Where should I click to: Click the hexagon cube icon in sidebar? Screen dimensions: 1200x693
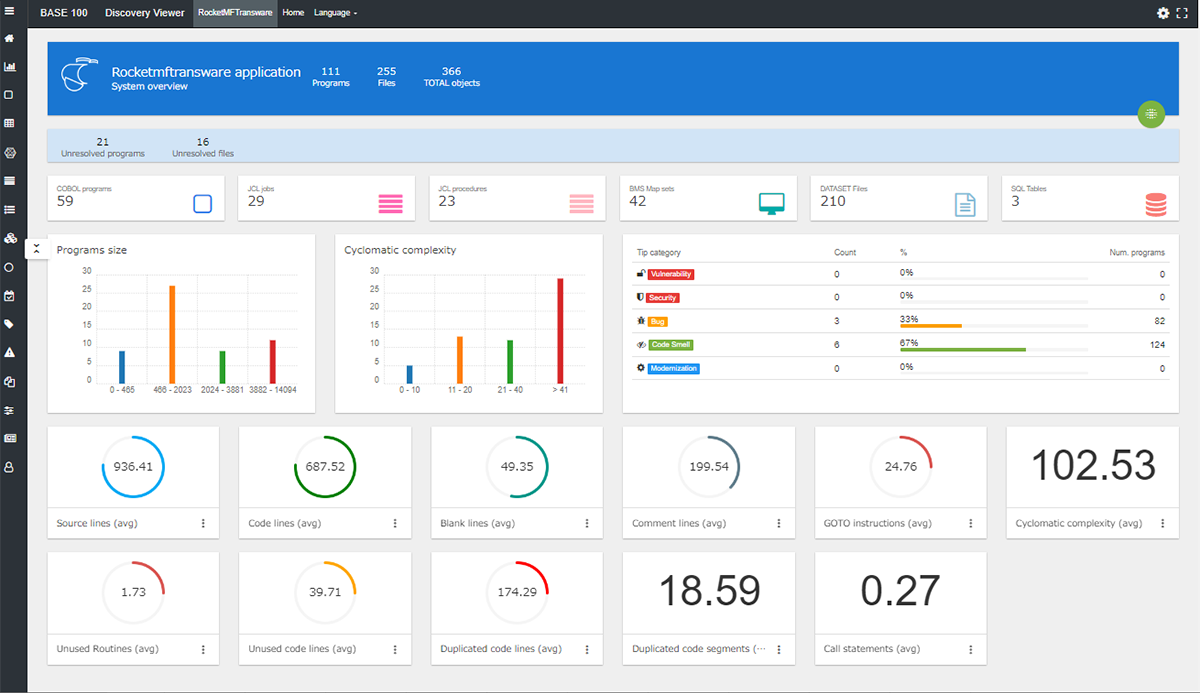pyautogui.click(x=9, y=153)
